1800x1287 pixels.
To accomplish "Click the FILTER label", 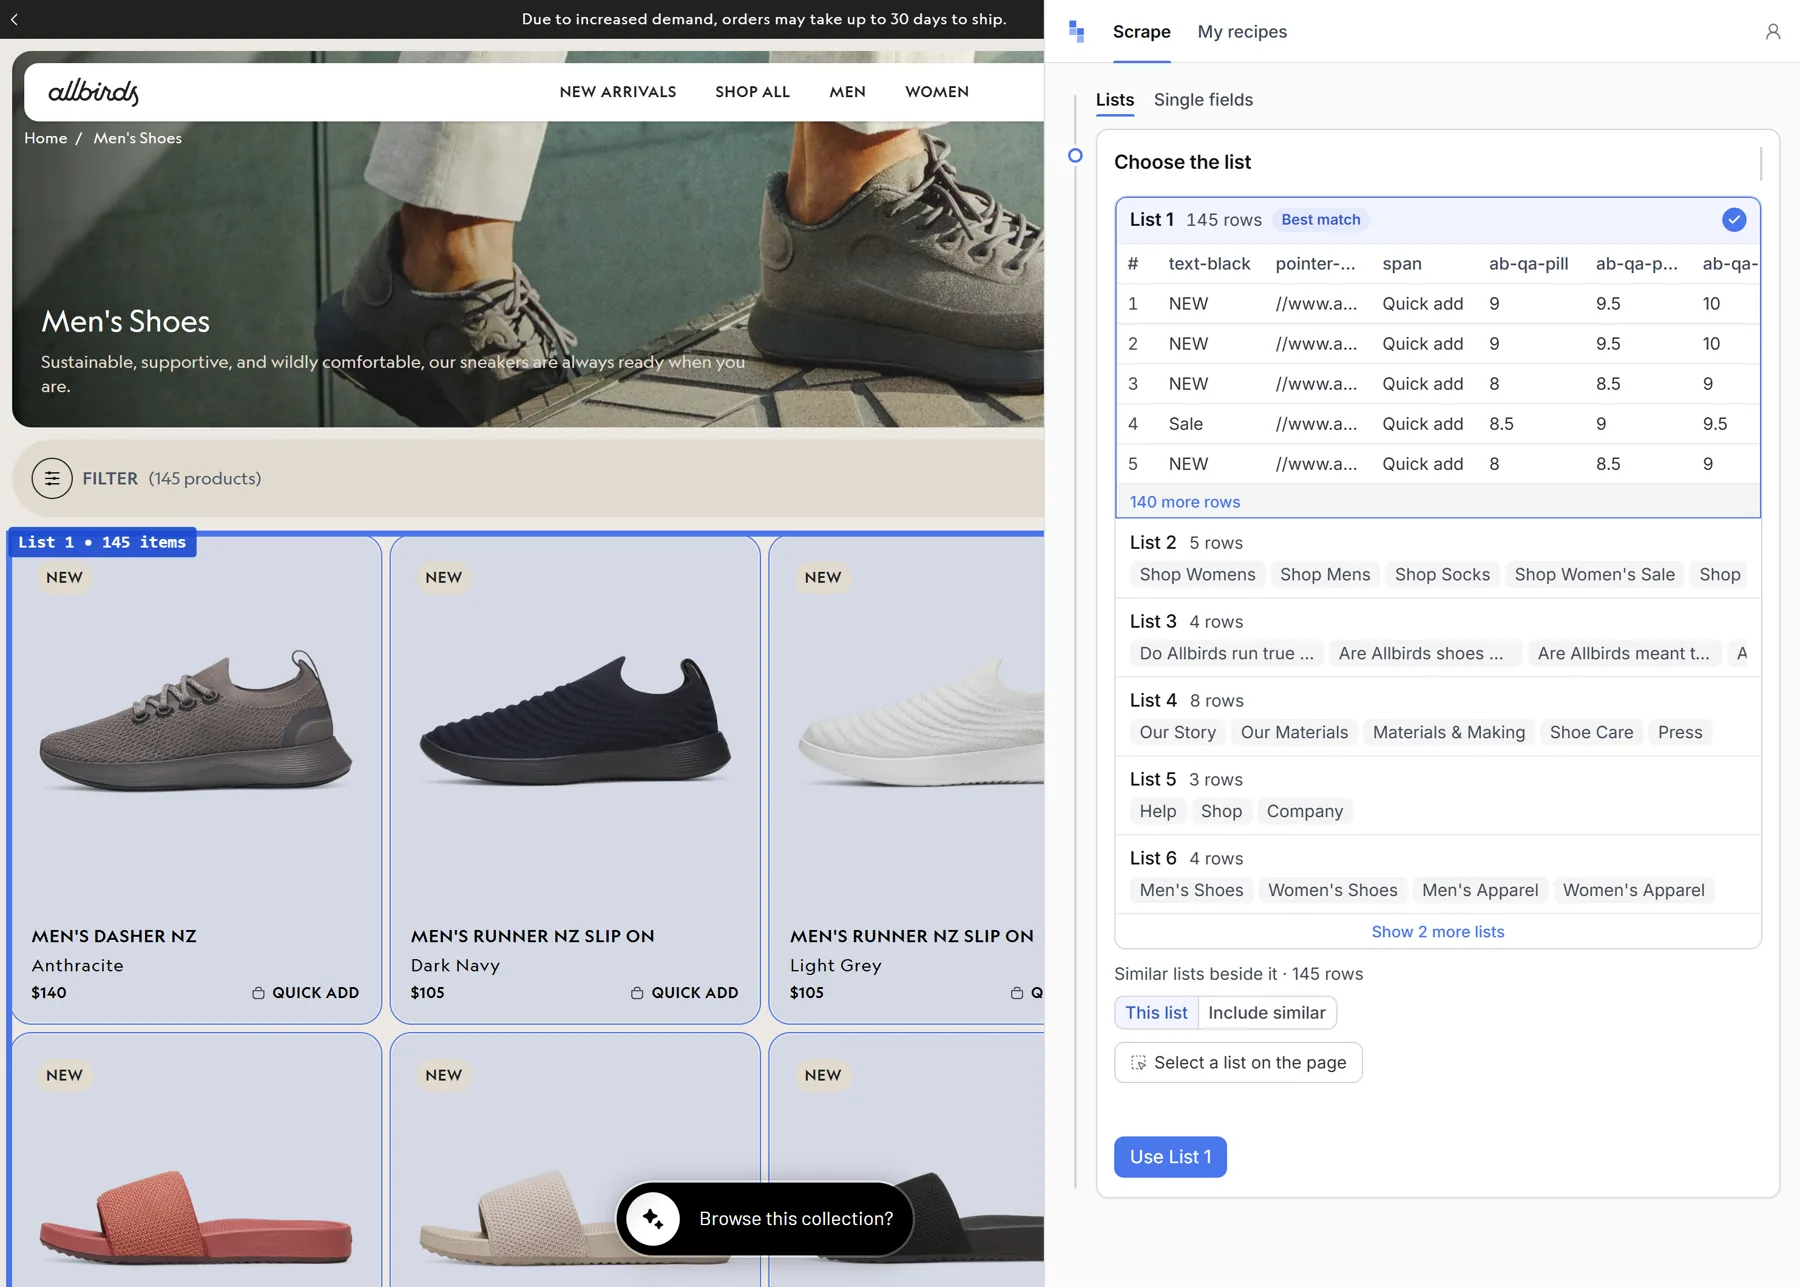I will tap(110, 478).
